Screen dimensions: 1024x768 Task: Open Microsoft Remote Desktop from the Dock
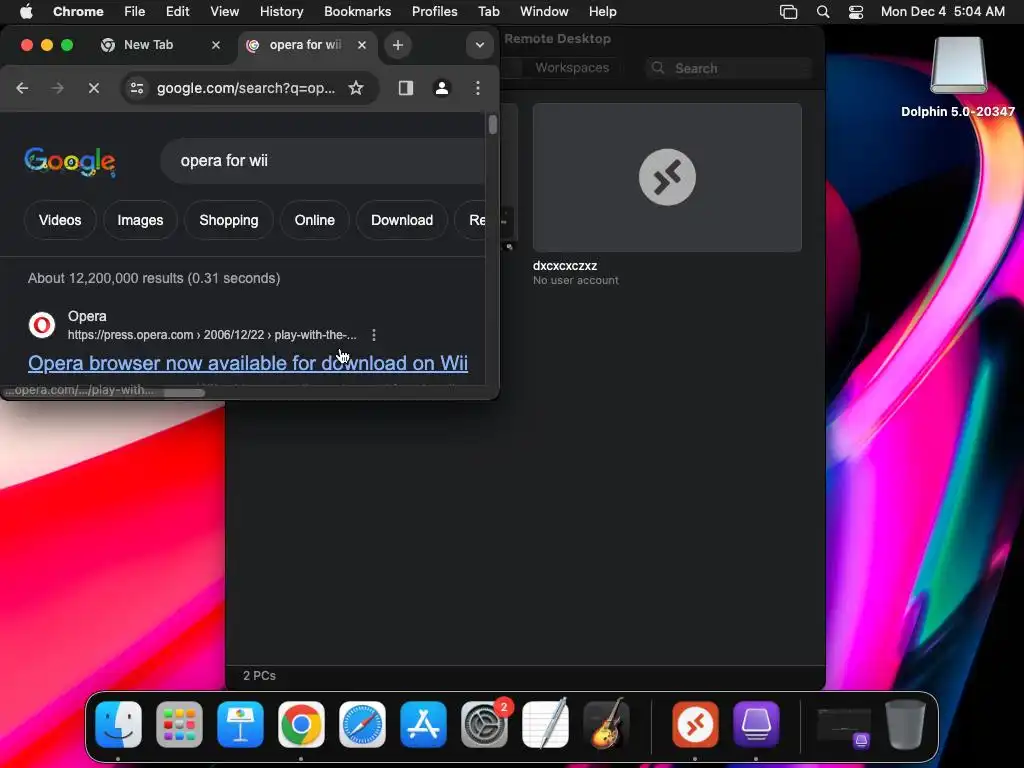point(695,724)
